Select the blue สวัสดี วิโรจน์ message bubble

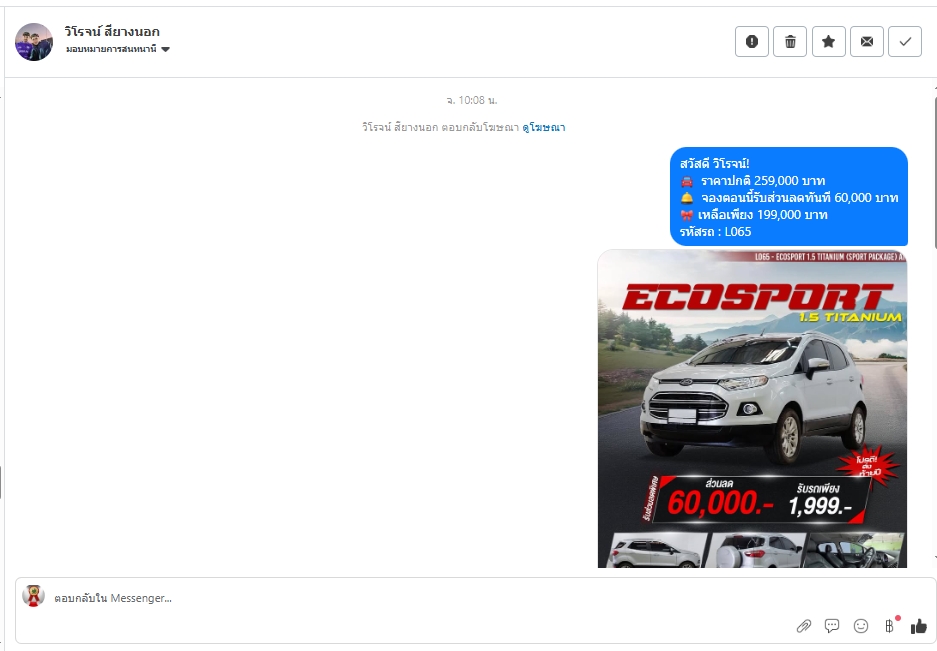coord(789,197)
